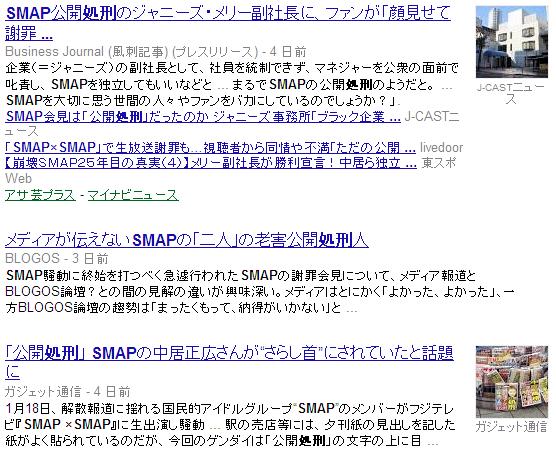The height and width of the screenshot is (454, 556).
Task: Open link 「SMAP×SMAP」で生放送謝罪も
Action: point(210,147)
